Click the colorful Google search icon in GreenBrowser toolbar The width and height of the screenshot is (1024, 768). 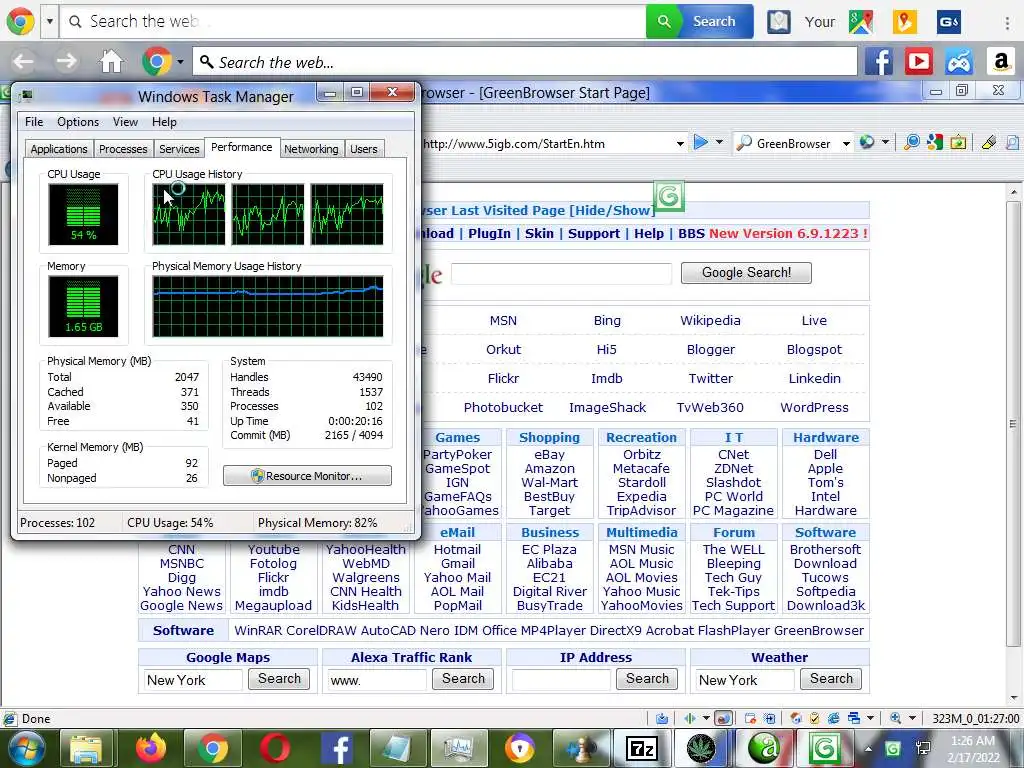click(x=935, y=142)
